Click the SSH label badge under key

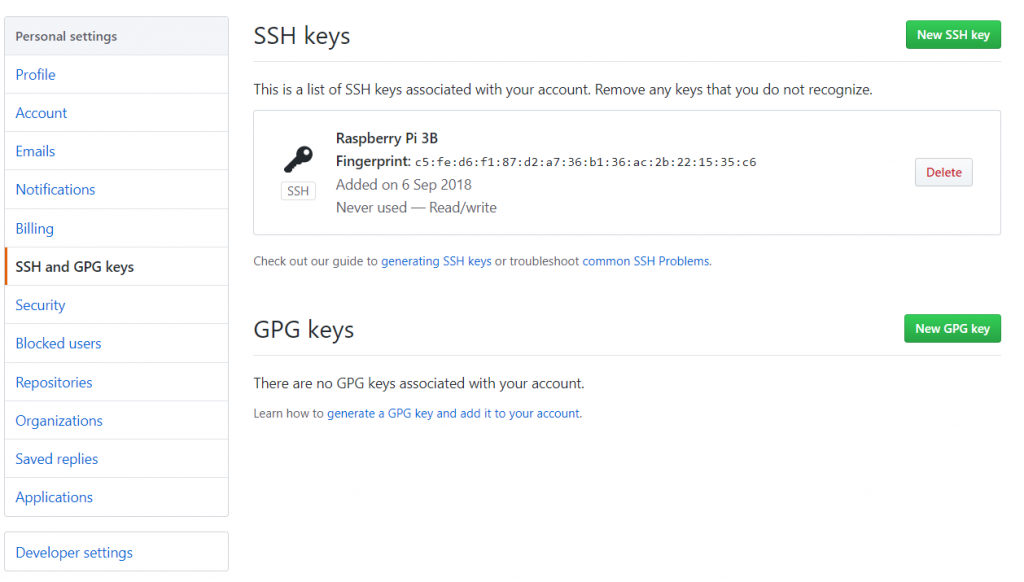298,191
